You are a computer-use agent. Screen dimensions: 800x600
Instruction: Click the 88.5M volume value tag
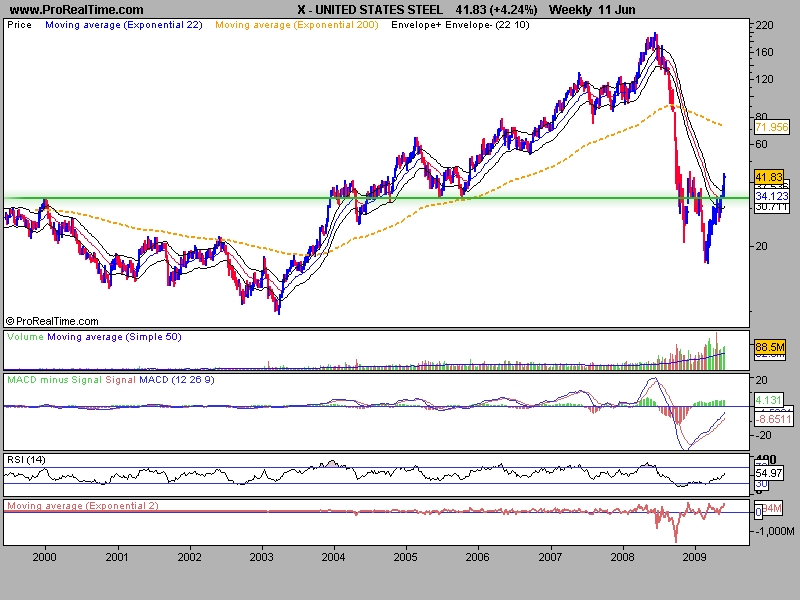tap(770, 347)
